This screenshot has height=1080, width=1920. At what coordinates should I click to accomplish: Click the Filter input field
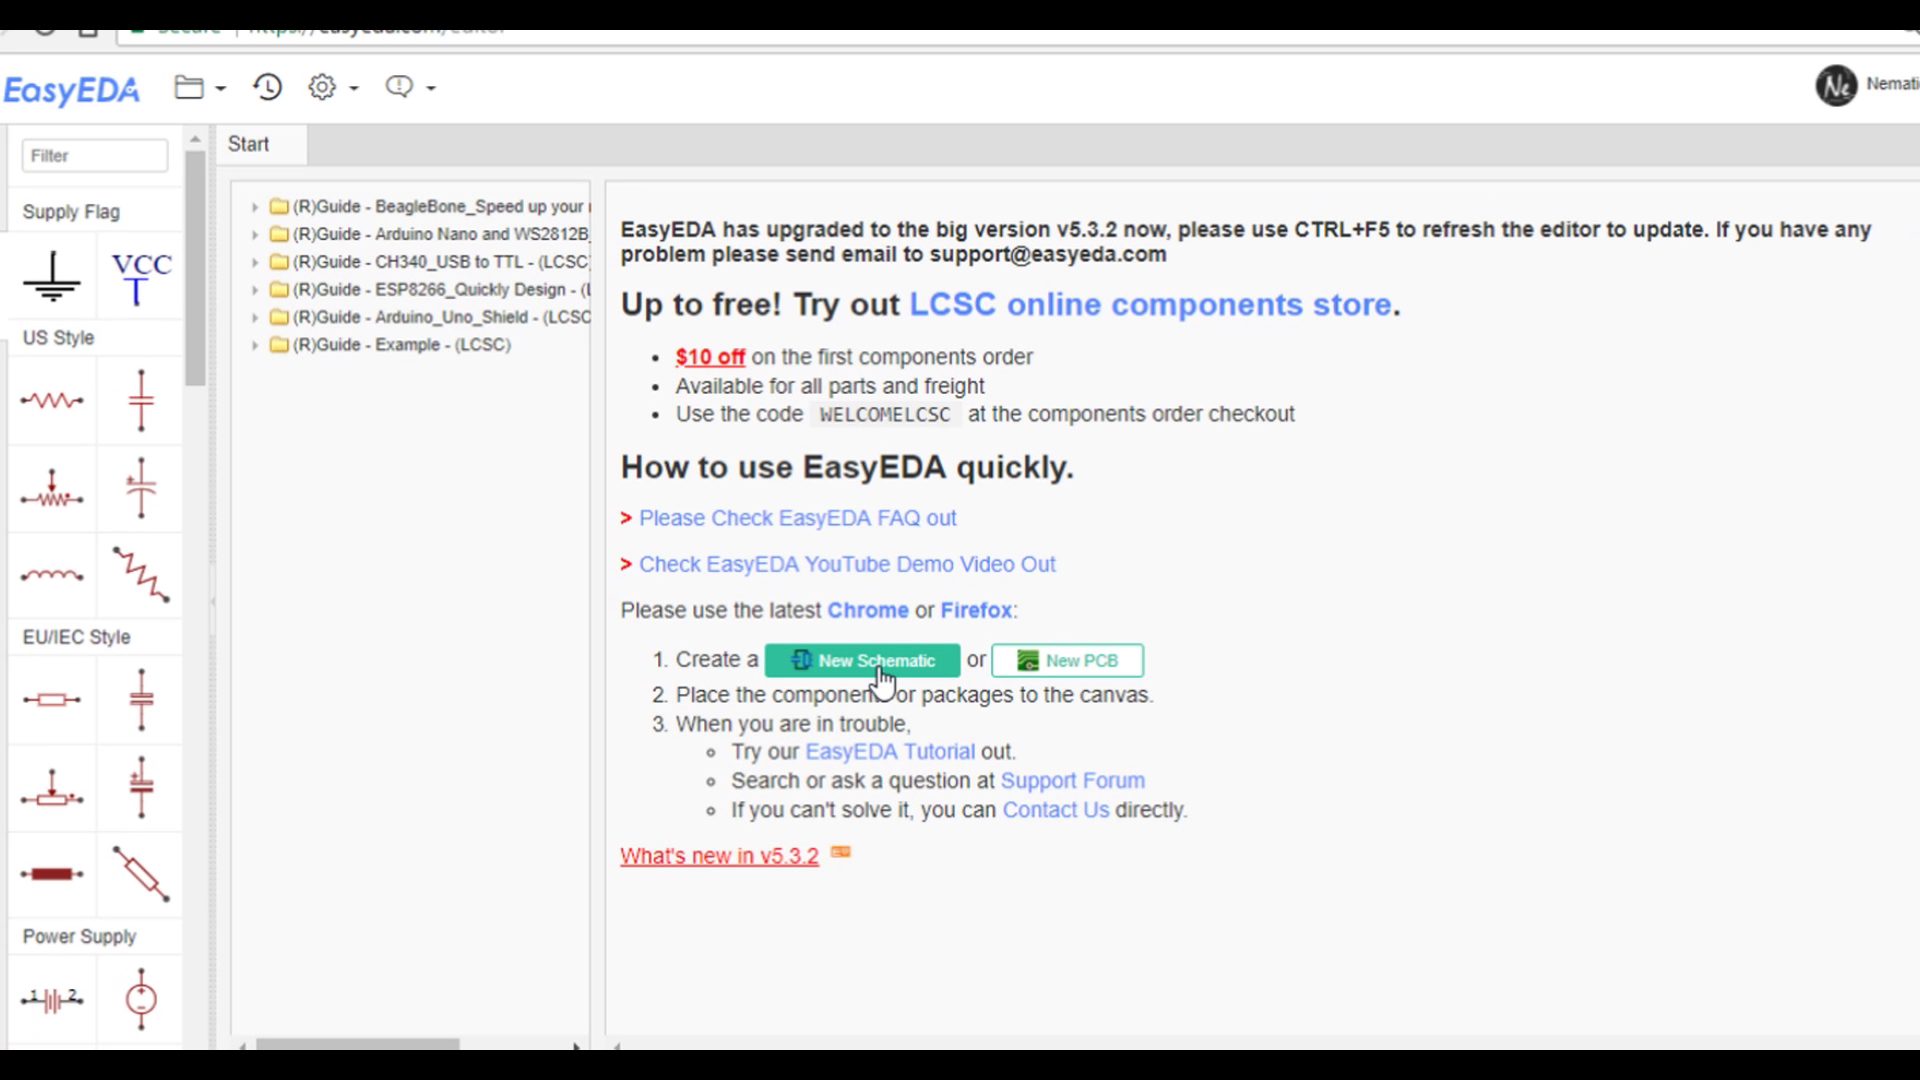[95, 156]
